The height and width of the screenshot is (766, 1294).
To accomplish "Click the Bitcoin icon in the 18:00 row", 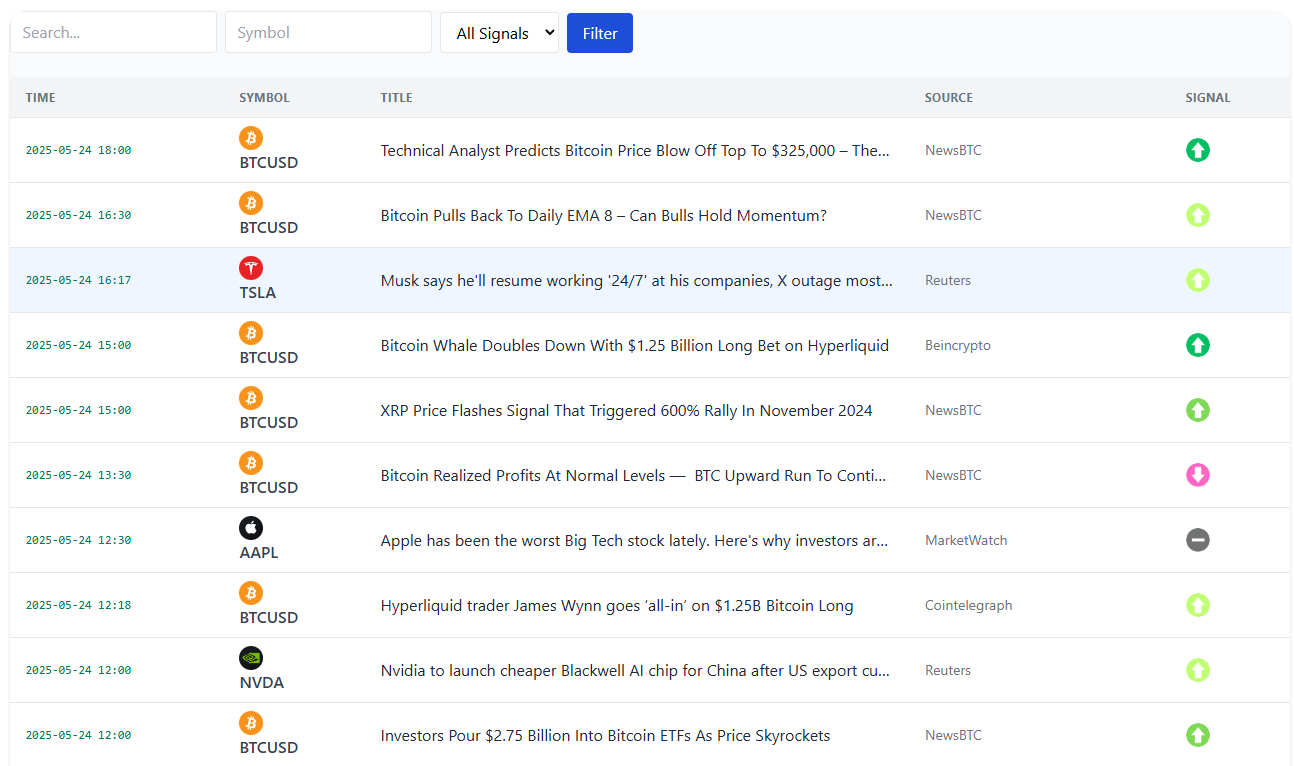I will tap(251, 138).
